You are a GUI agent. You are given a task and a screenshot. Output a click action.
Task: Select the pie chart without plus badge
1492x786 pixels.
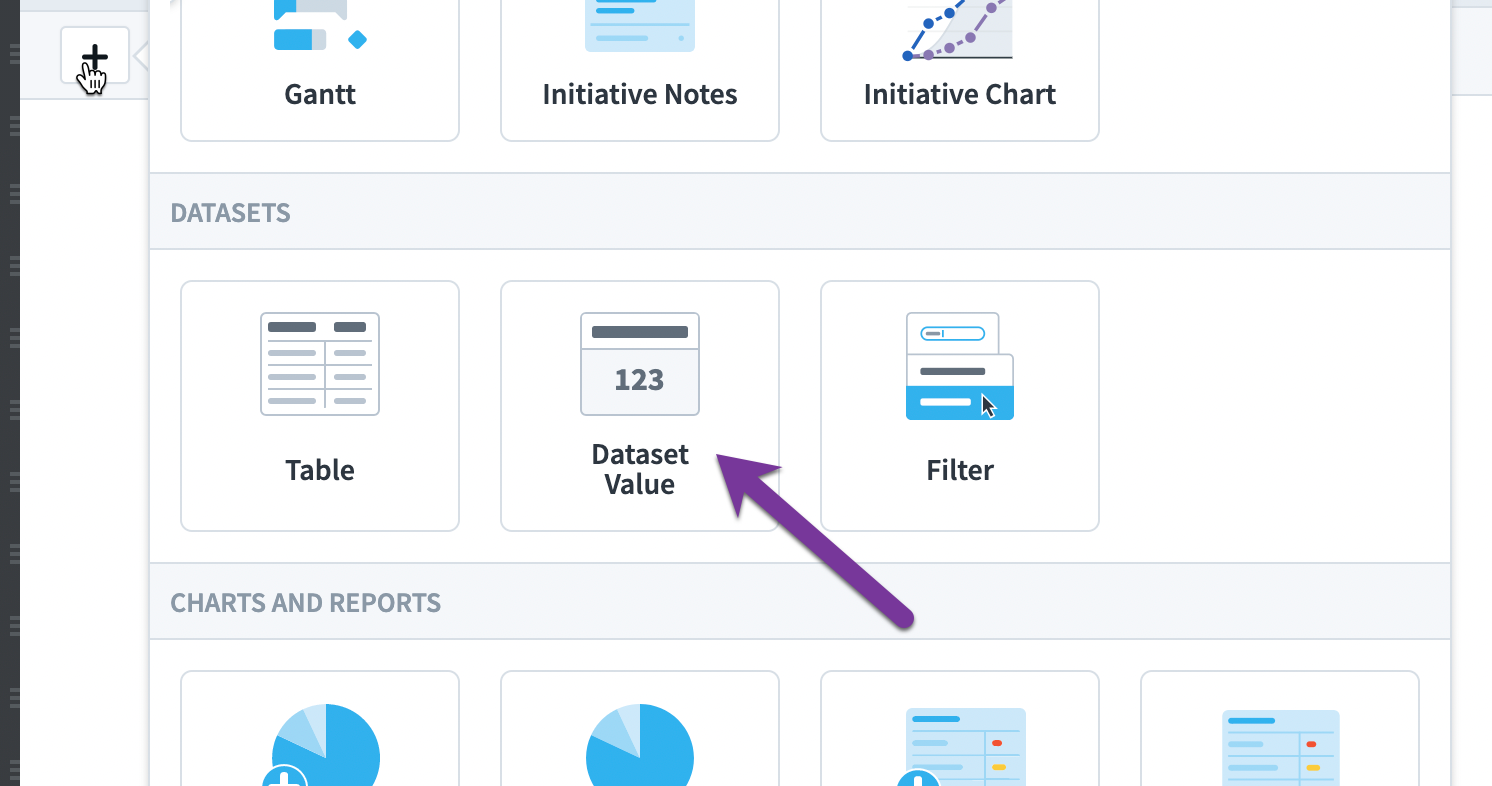coord(640,745)
